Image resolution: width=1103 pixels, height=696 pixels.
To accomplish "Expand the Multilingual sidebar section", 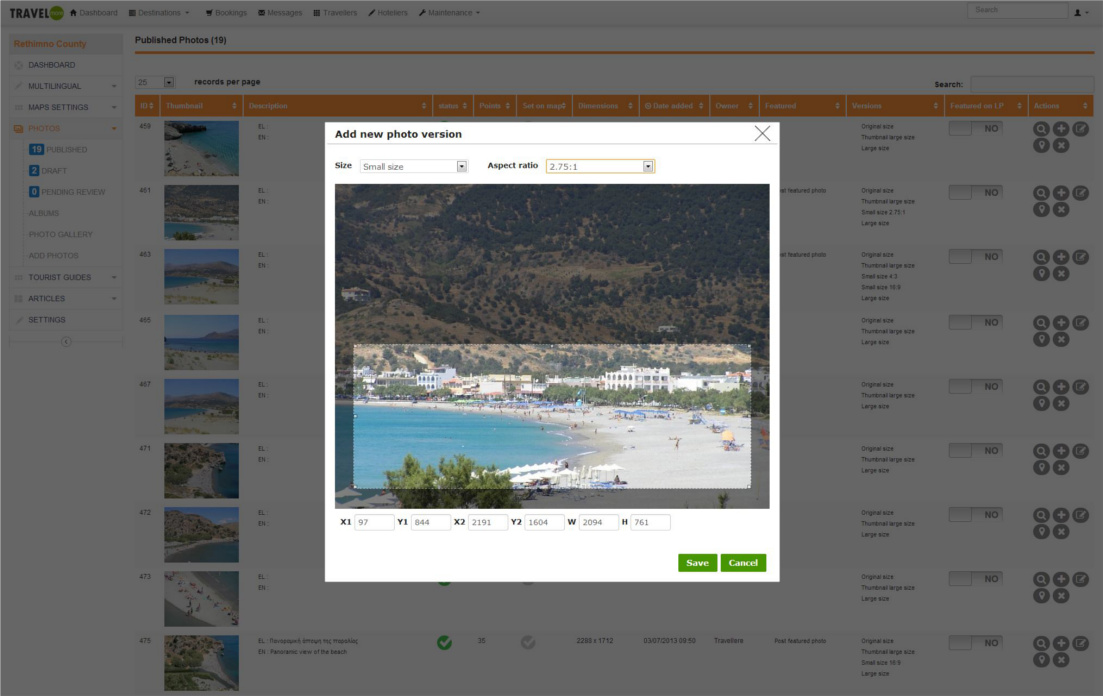I will point(65,86).
